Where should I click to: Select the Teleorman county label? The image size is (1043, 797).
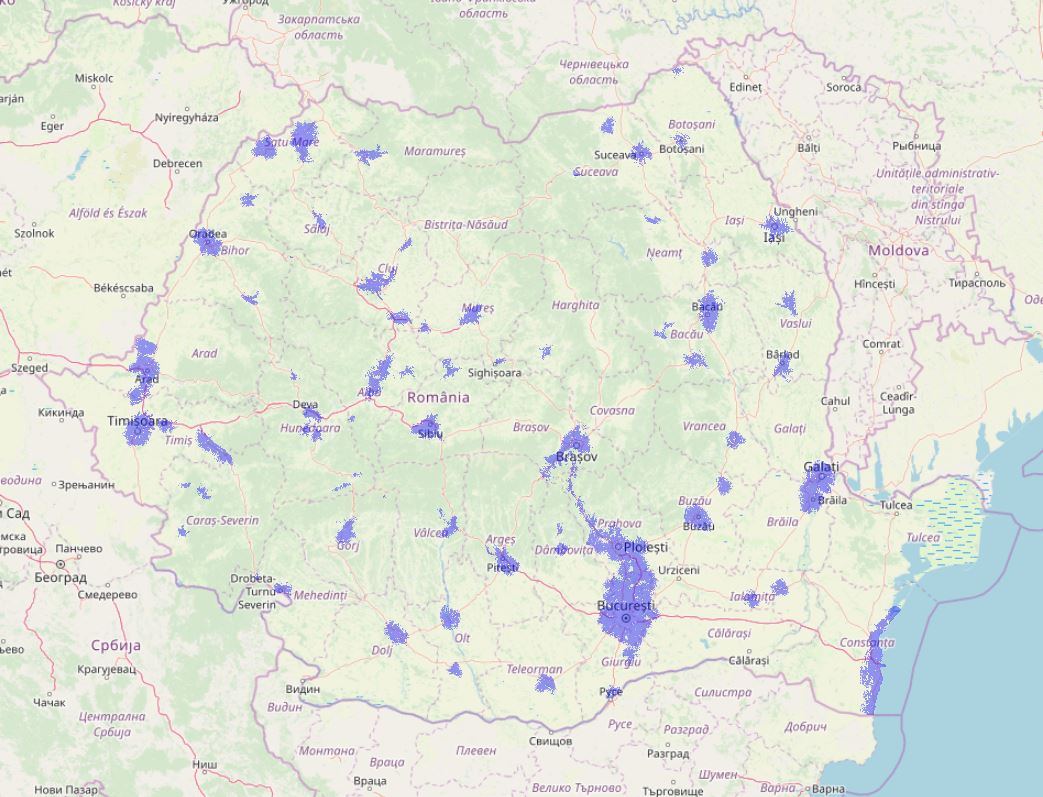click(x=534, y=669)
